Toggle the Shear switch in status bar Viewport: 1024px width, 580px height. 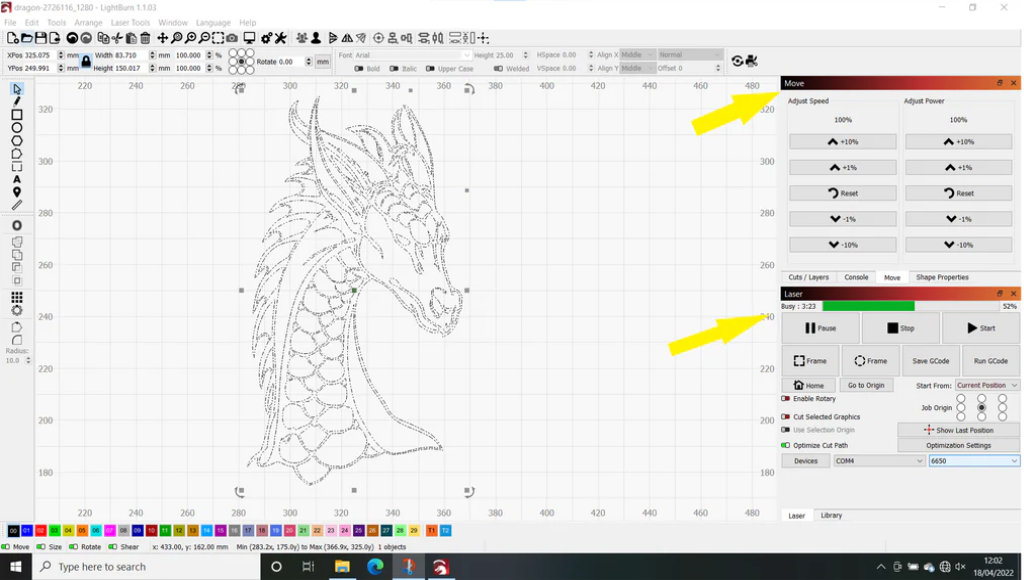pos(113,547)
